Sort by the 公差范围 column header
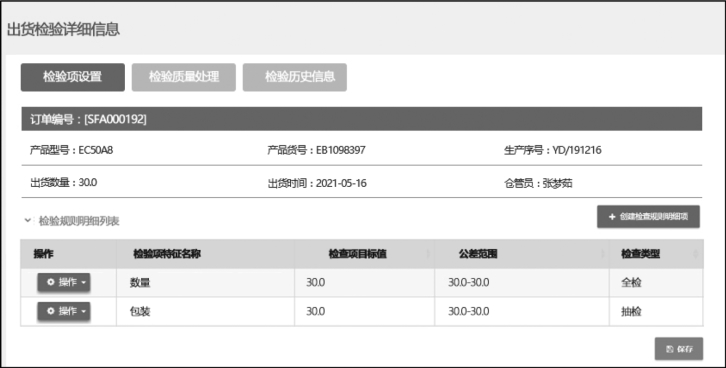The image size is (726, 368). pos(522,254)
